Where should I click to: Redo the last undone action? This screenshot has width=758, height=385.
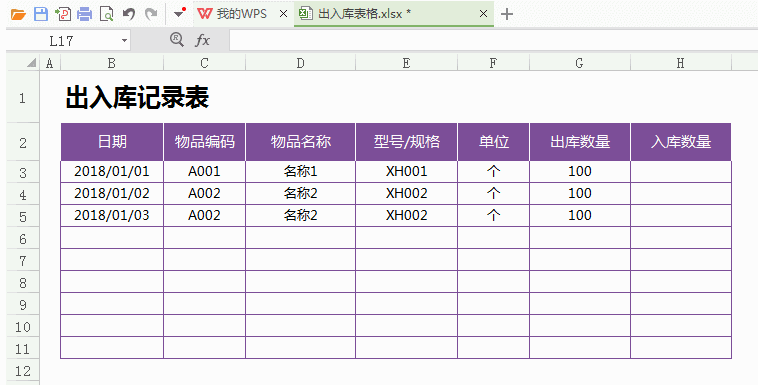(x=151, y=14)
